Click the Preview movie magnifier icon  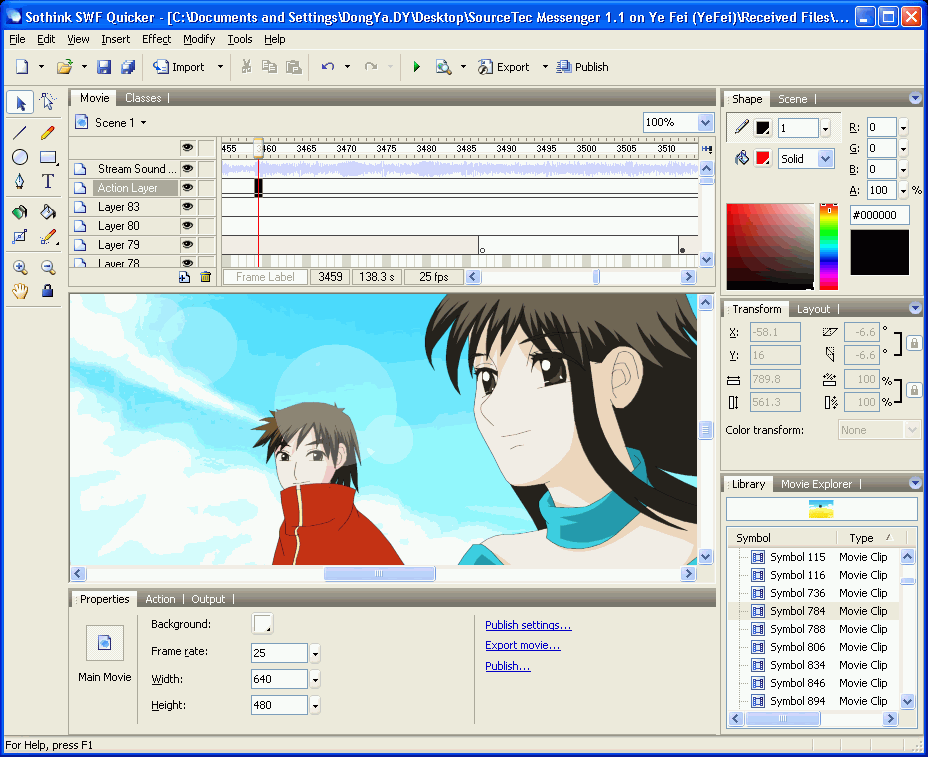(443, 67)
